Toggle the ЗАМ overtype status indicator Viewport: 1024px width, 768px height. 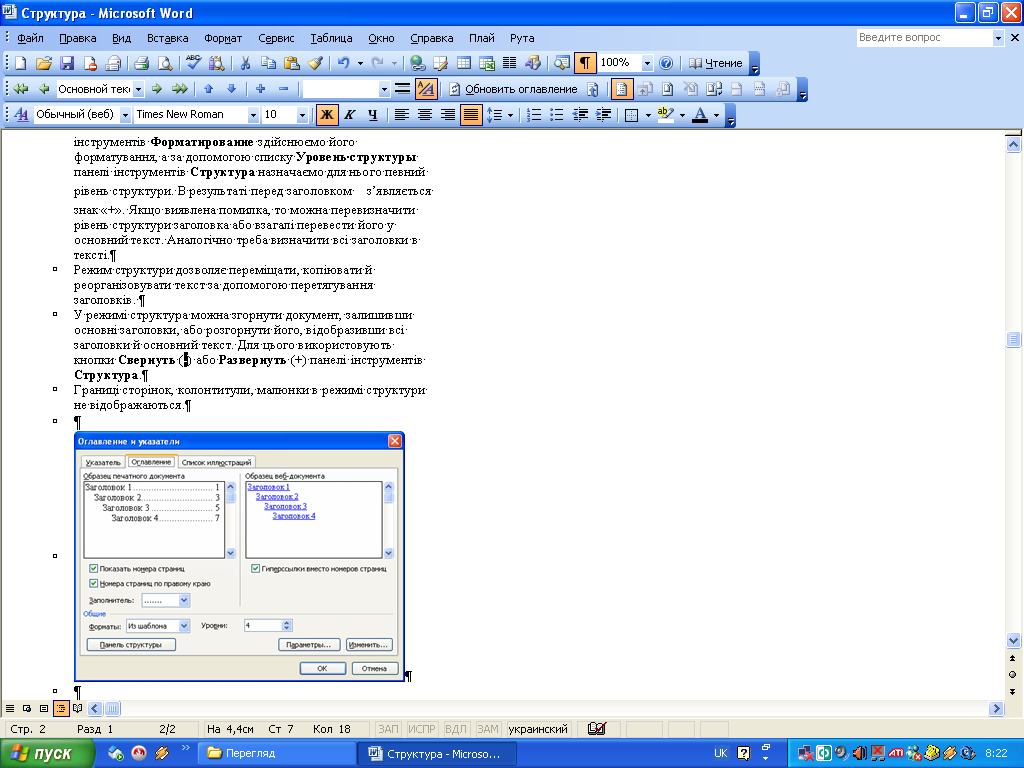(x=488, y=729)
